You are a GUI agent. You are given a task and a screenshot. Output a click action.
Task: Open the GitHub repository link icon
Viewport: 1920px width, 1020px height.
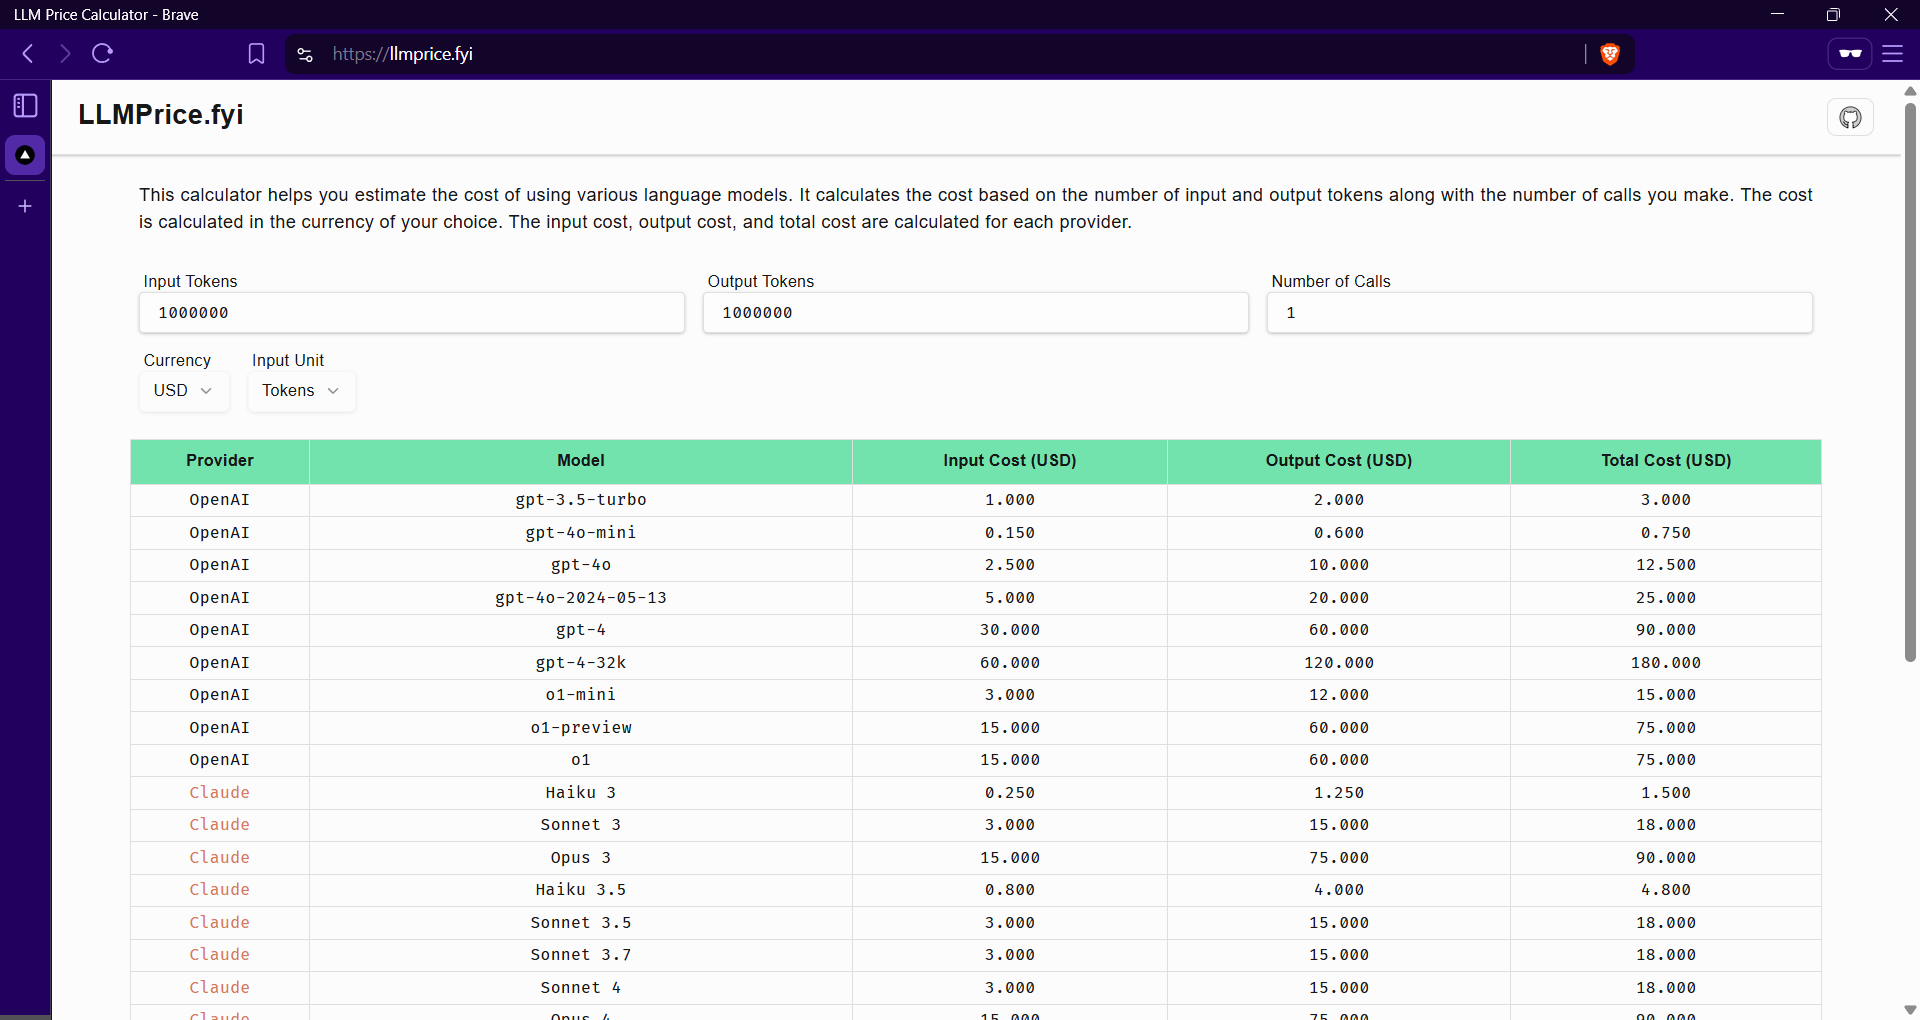point(1850,117)
